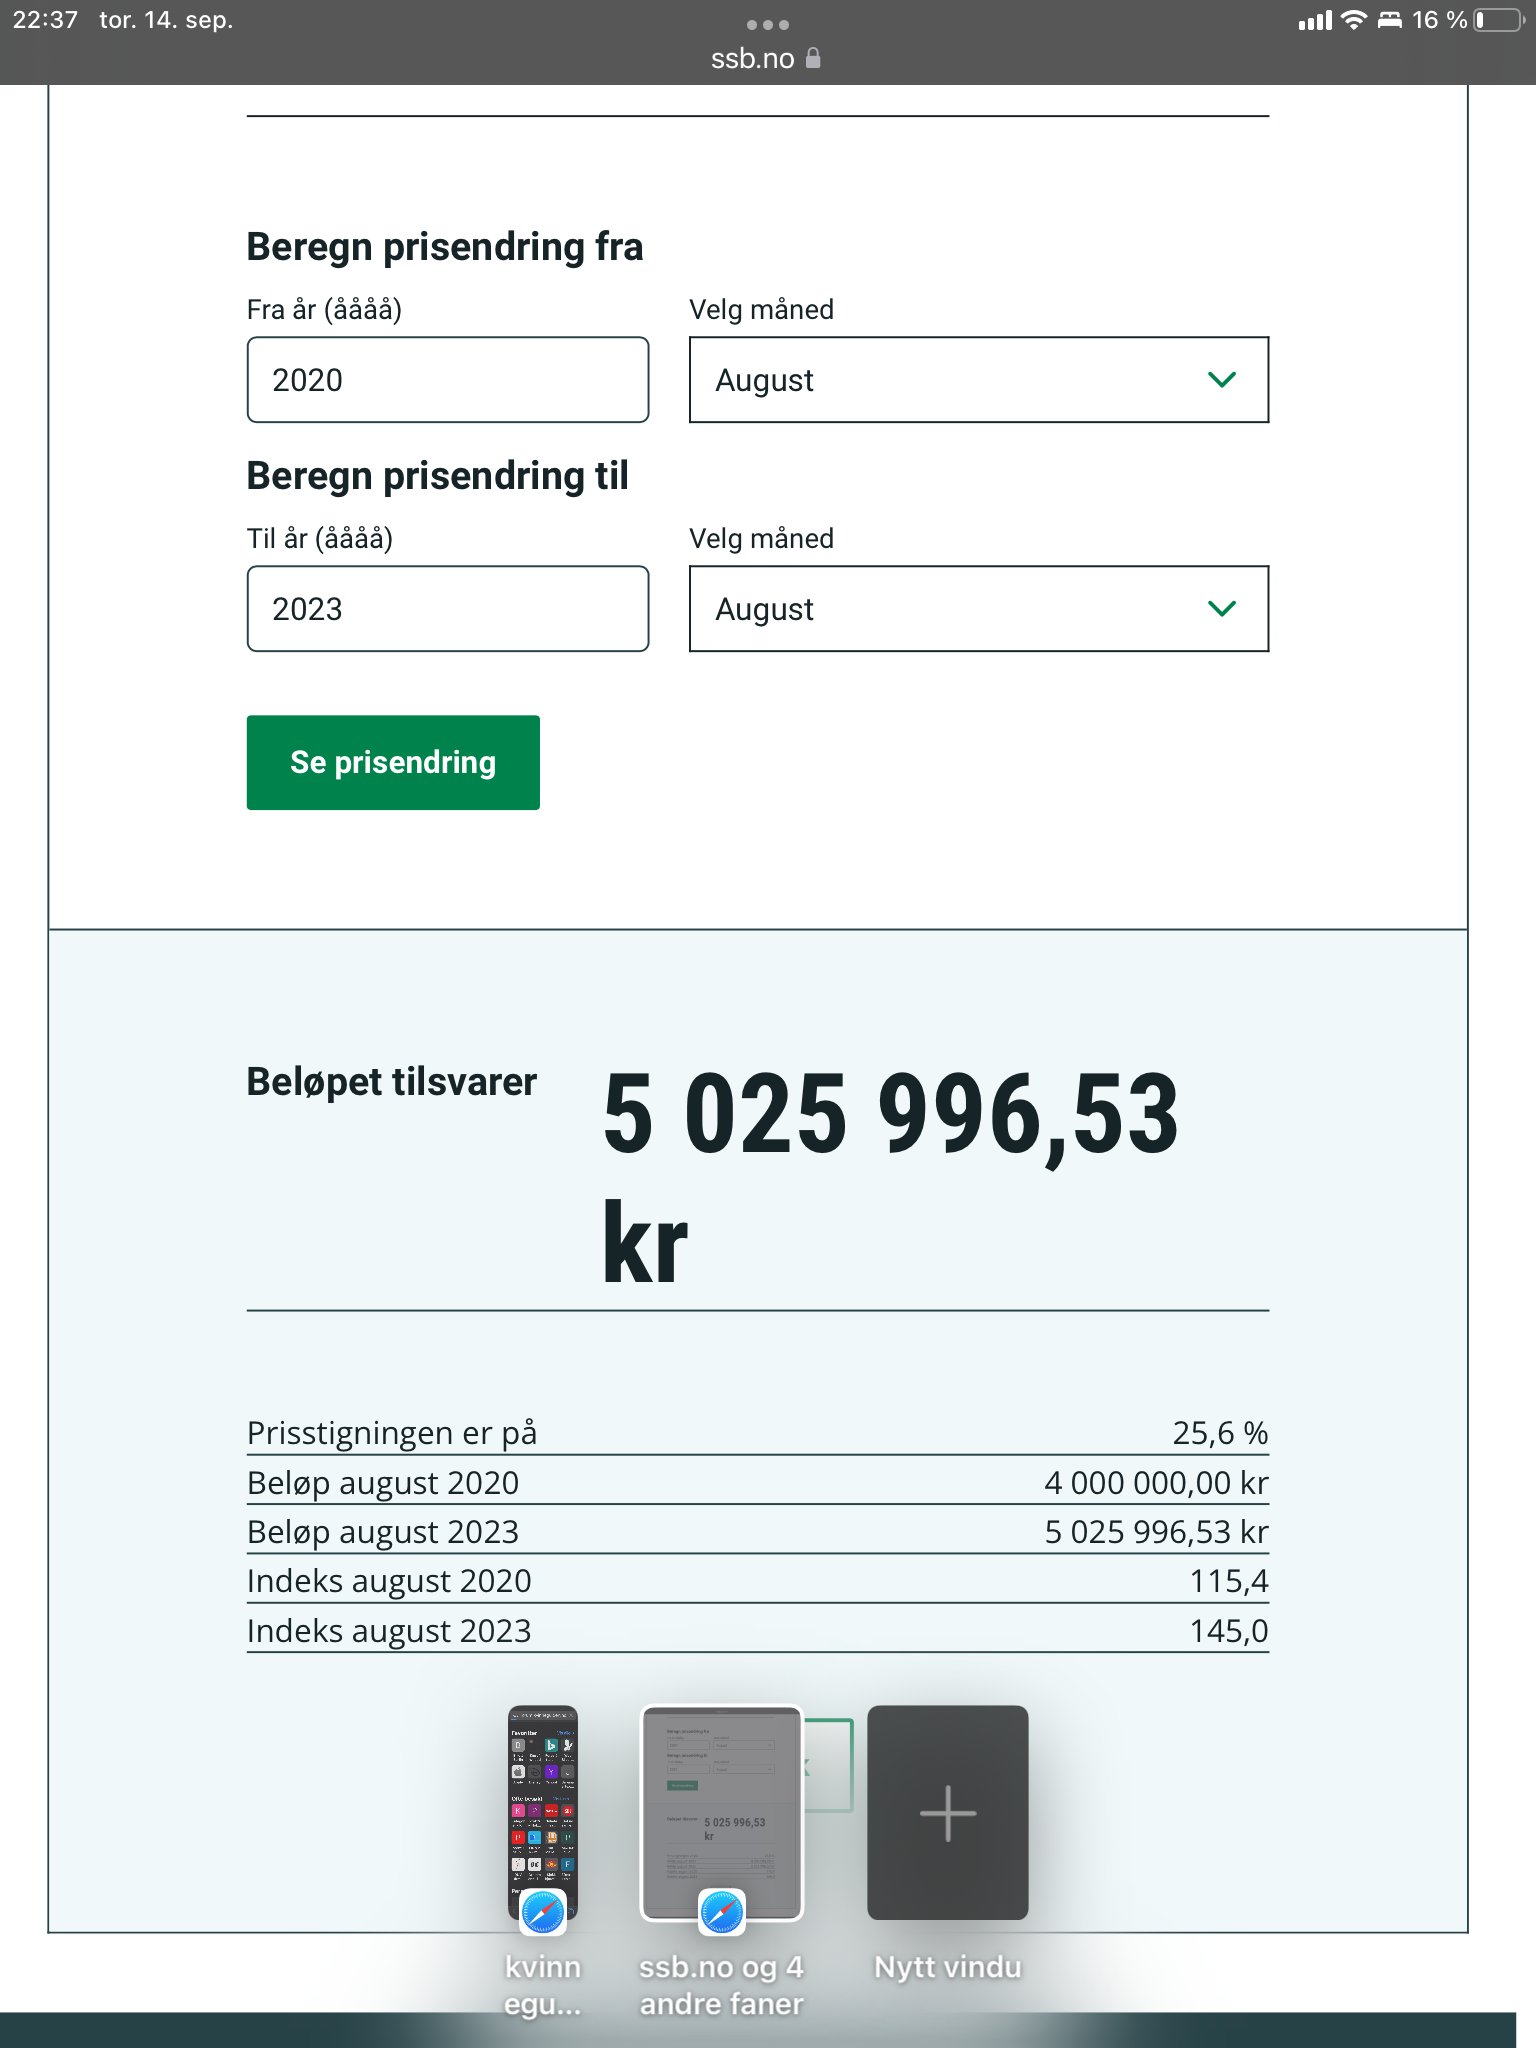
Task: Expand the month dropdown under Beregn prisendring til
Action: tap(979, 609)
